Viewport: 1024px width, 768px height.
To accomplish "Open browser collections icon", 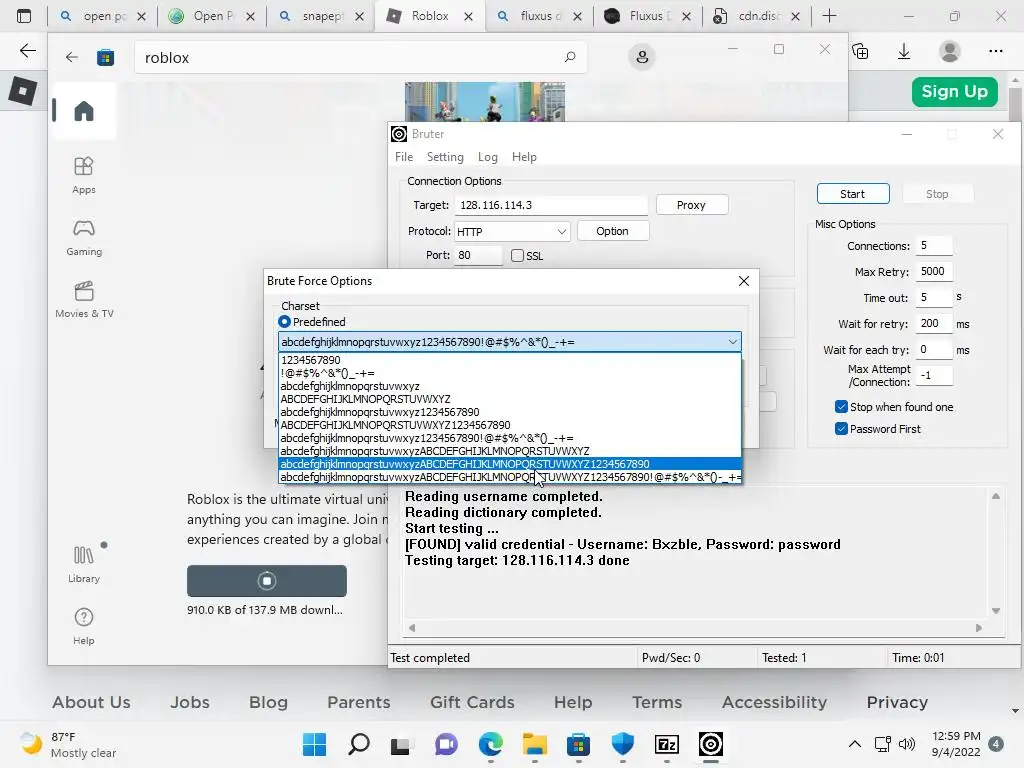I will coord(860,51).
